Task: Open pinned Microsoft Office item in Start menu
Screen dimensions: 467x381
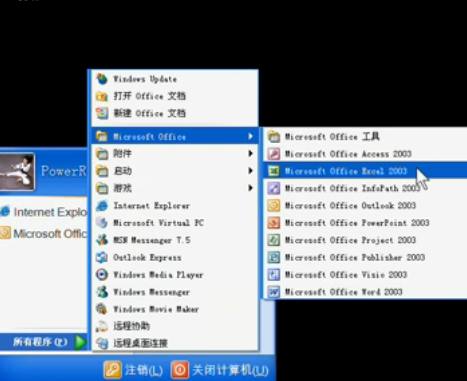Action: pos(44,233)
